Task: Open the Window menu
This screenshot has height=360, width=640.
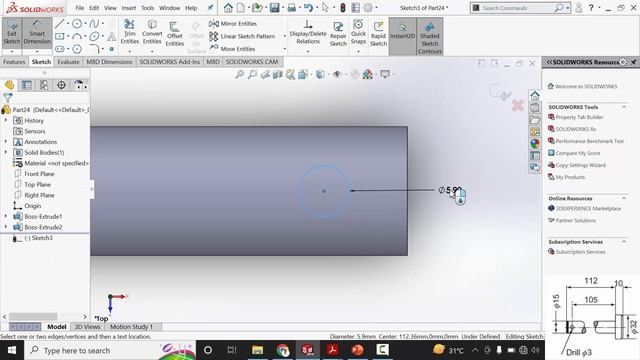Action: pos(169,8)
